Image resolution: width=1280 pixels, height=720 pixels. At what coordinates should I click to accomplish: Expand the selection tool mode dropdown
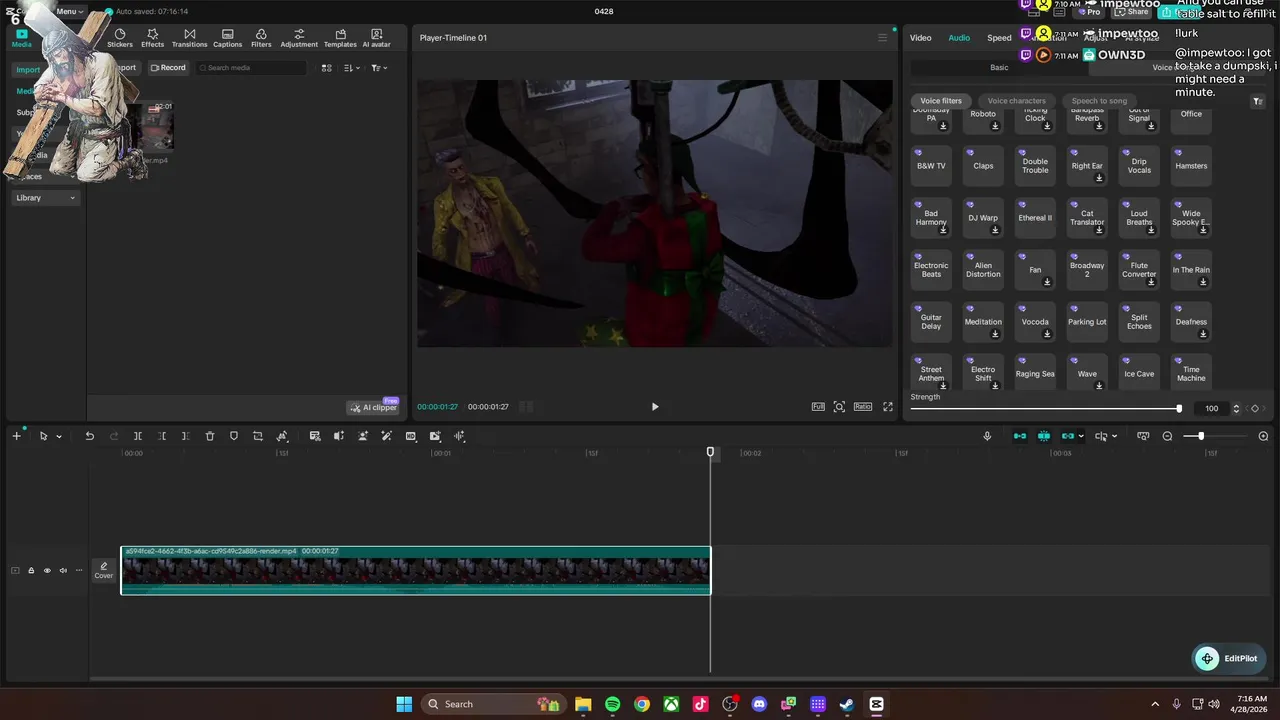(59, 436)
